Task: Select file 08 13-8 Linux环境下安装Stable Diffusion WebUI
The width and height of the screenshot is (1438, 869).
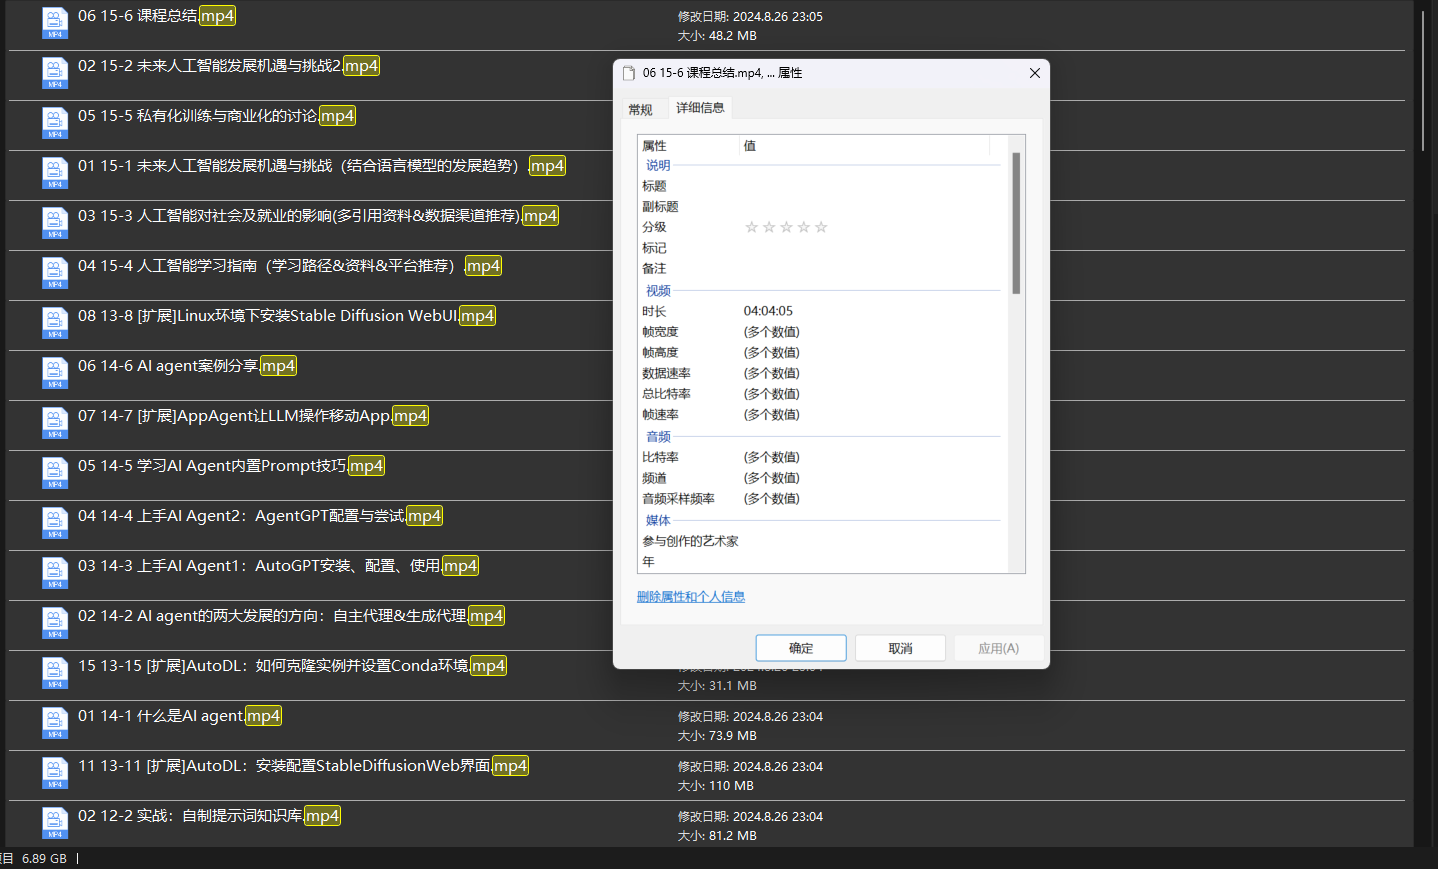Action: [x=287, y=316]
